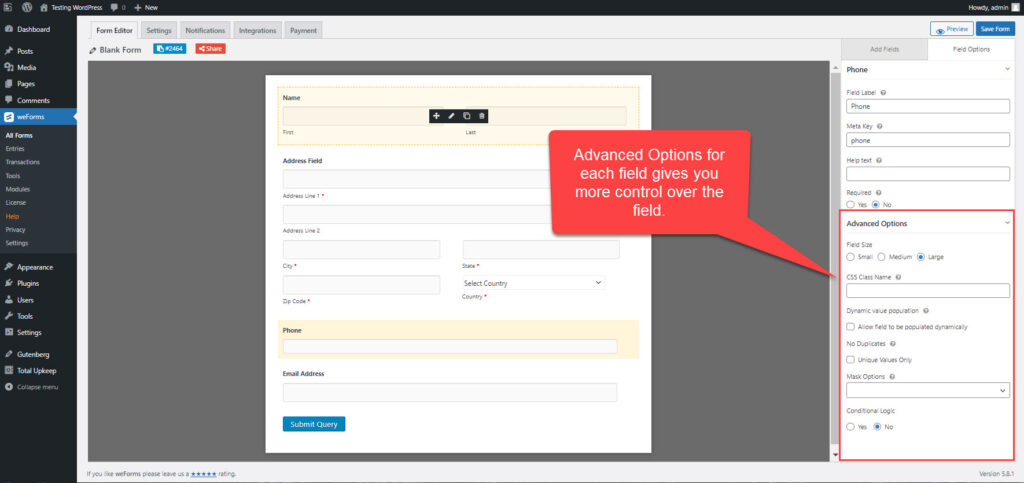Viewport: 1024px width, 483px height.
Task: Click the Submit Query button
Action: (x=314, y=424)
